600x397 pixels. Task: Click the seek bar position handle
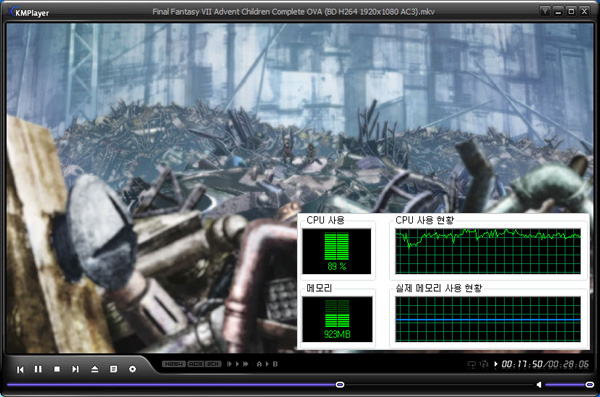pyautogui.click(x=340, y=384)
